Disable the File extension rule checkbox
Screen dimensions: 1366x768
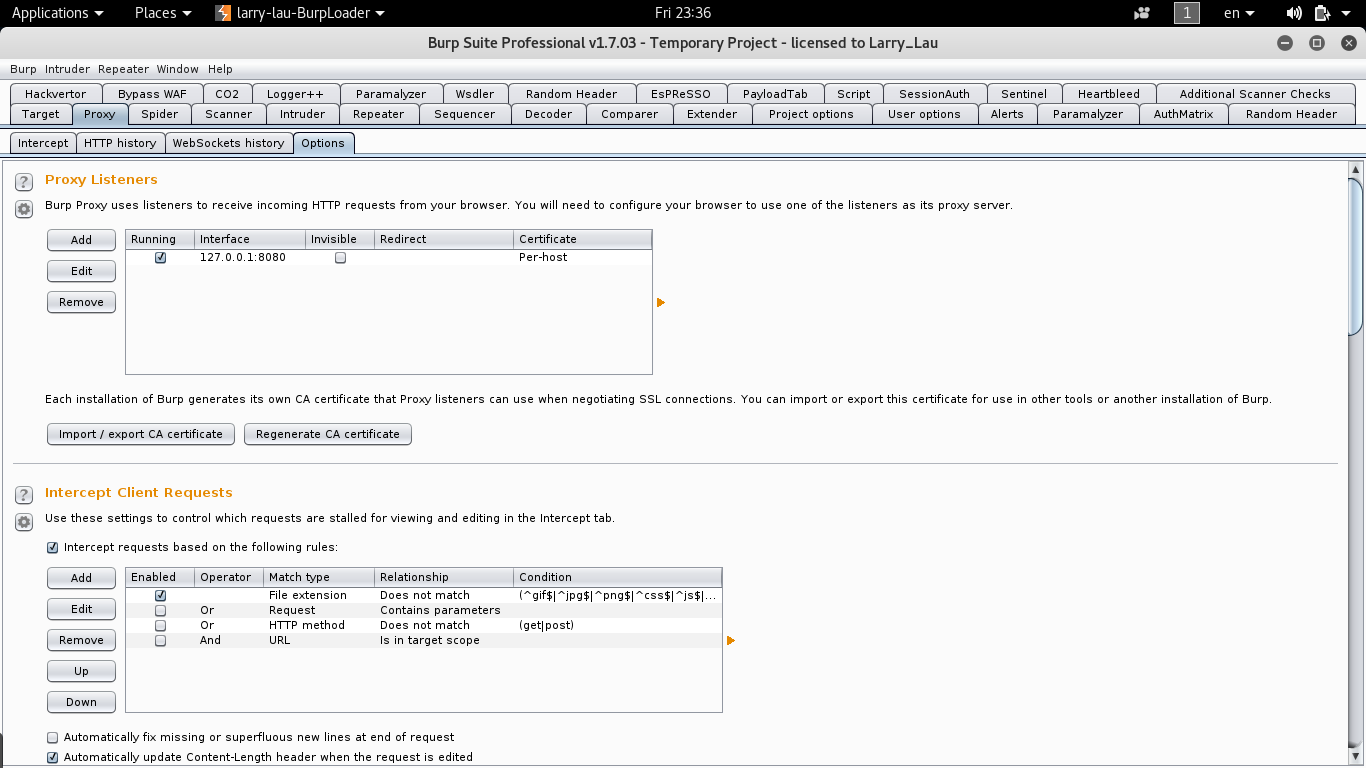coord(160,595)
